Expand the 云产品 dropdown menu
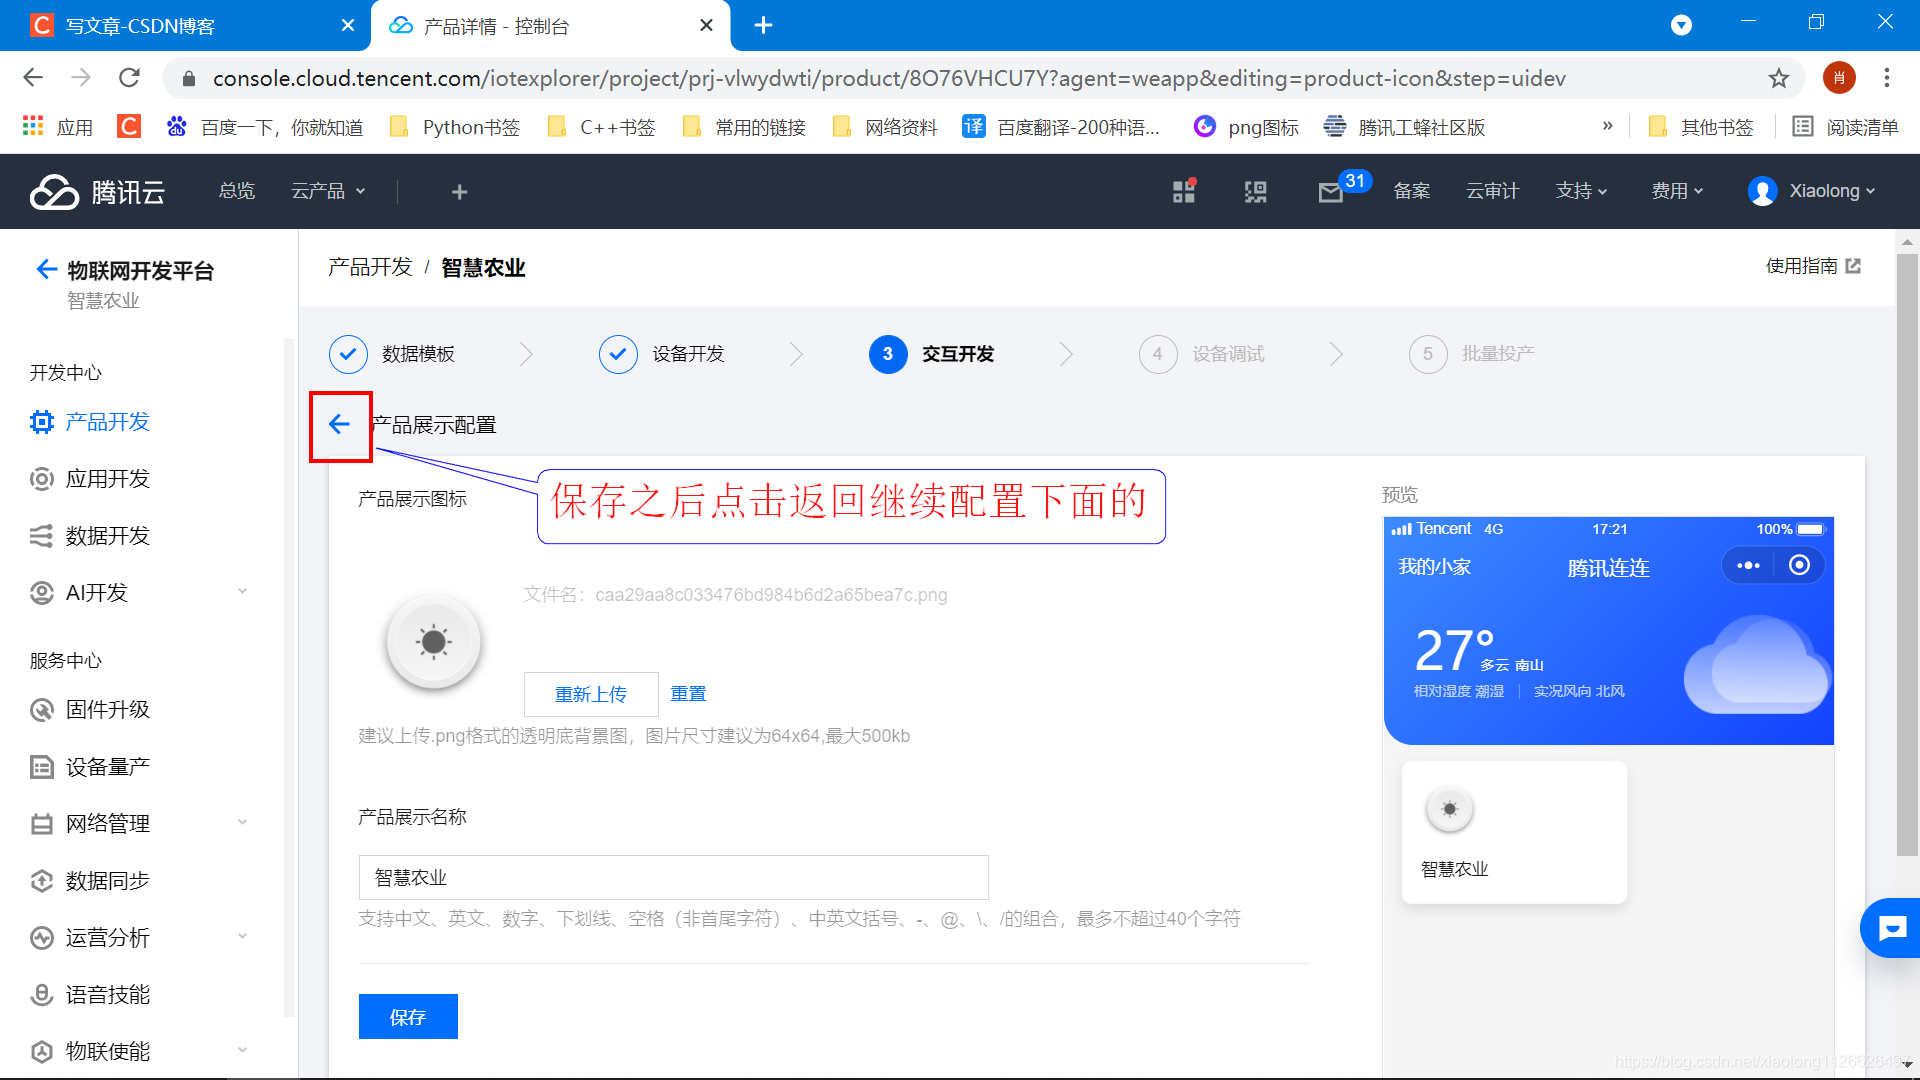1920x1080 pixels. (328, 192)
